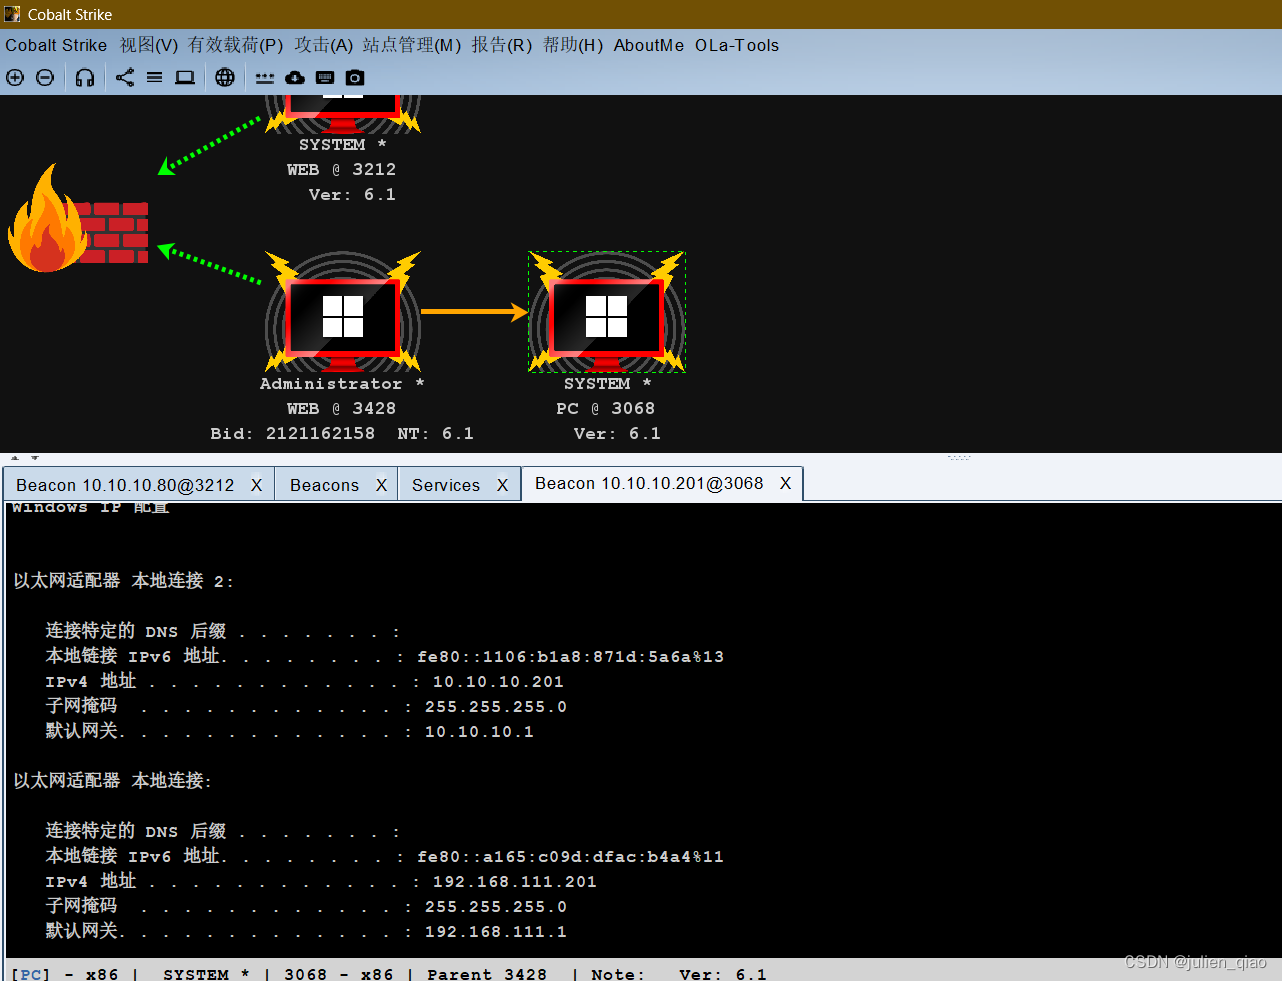Image resolution: width=1282 pixels, height=981 pixels.
Task: Click the default gateway 10.10.10.1 text
Action: coord(479,732)
